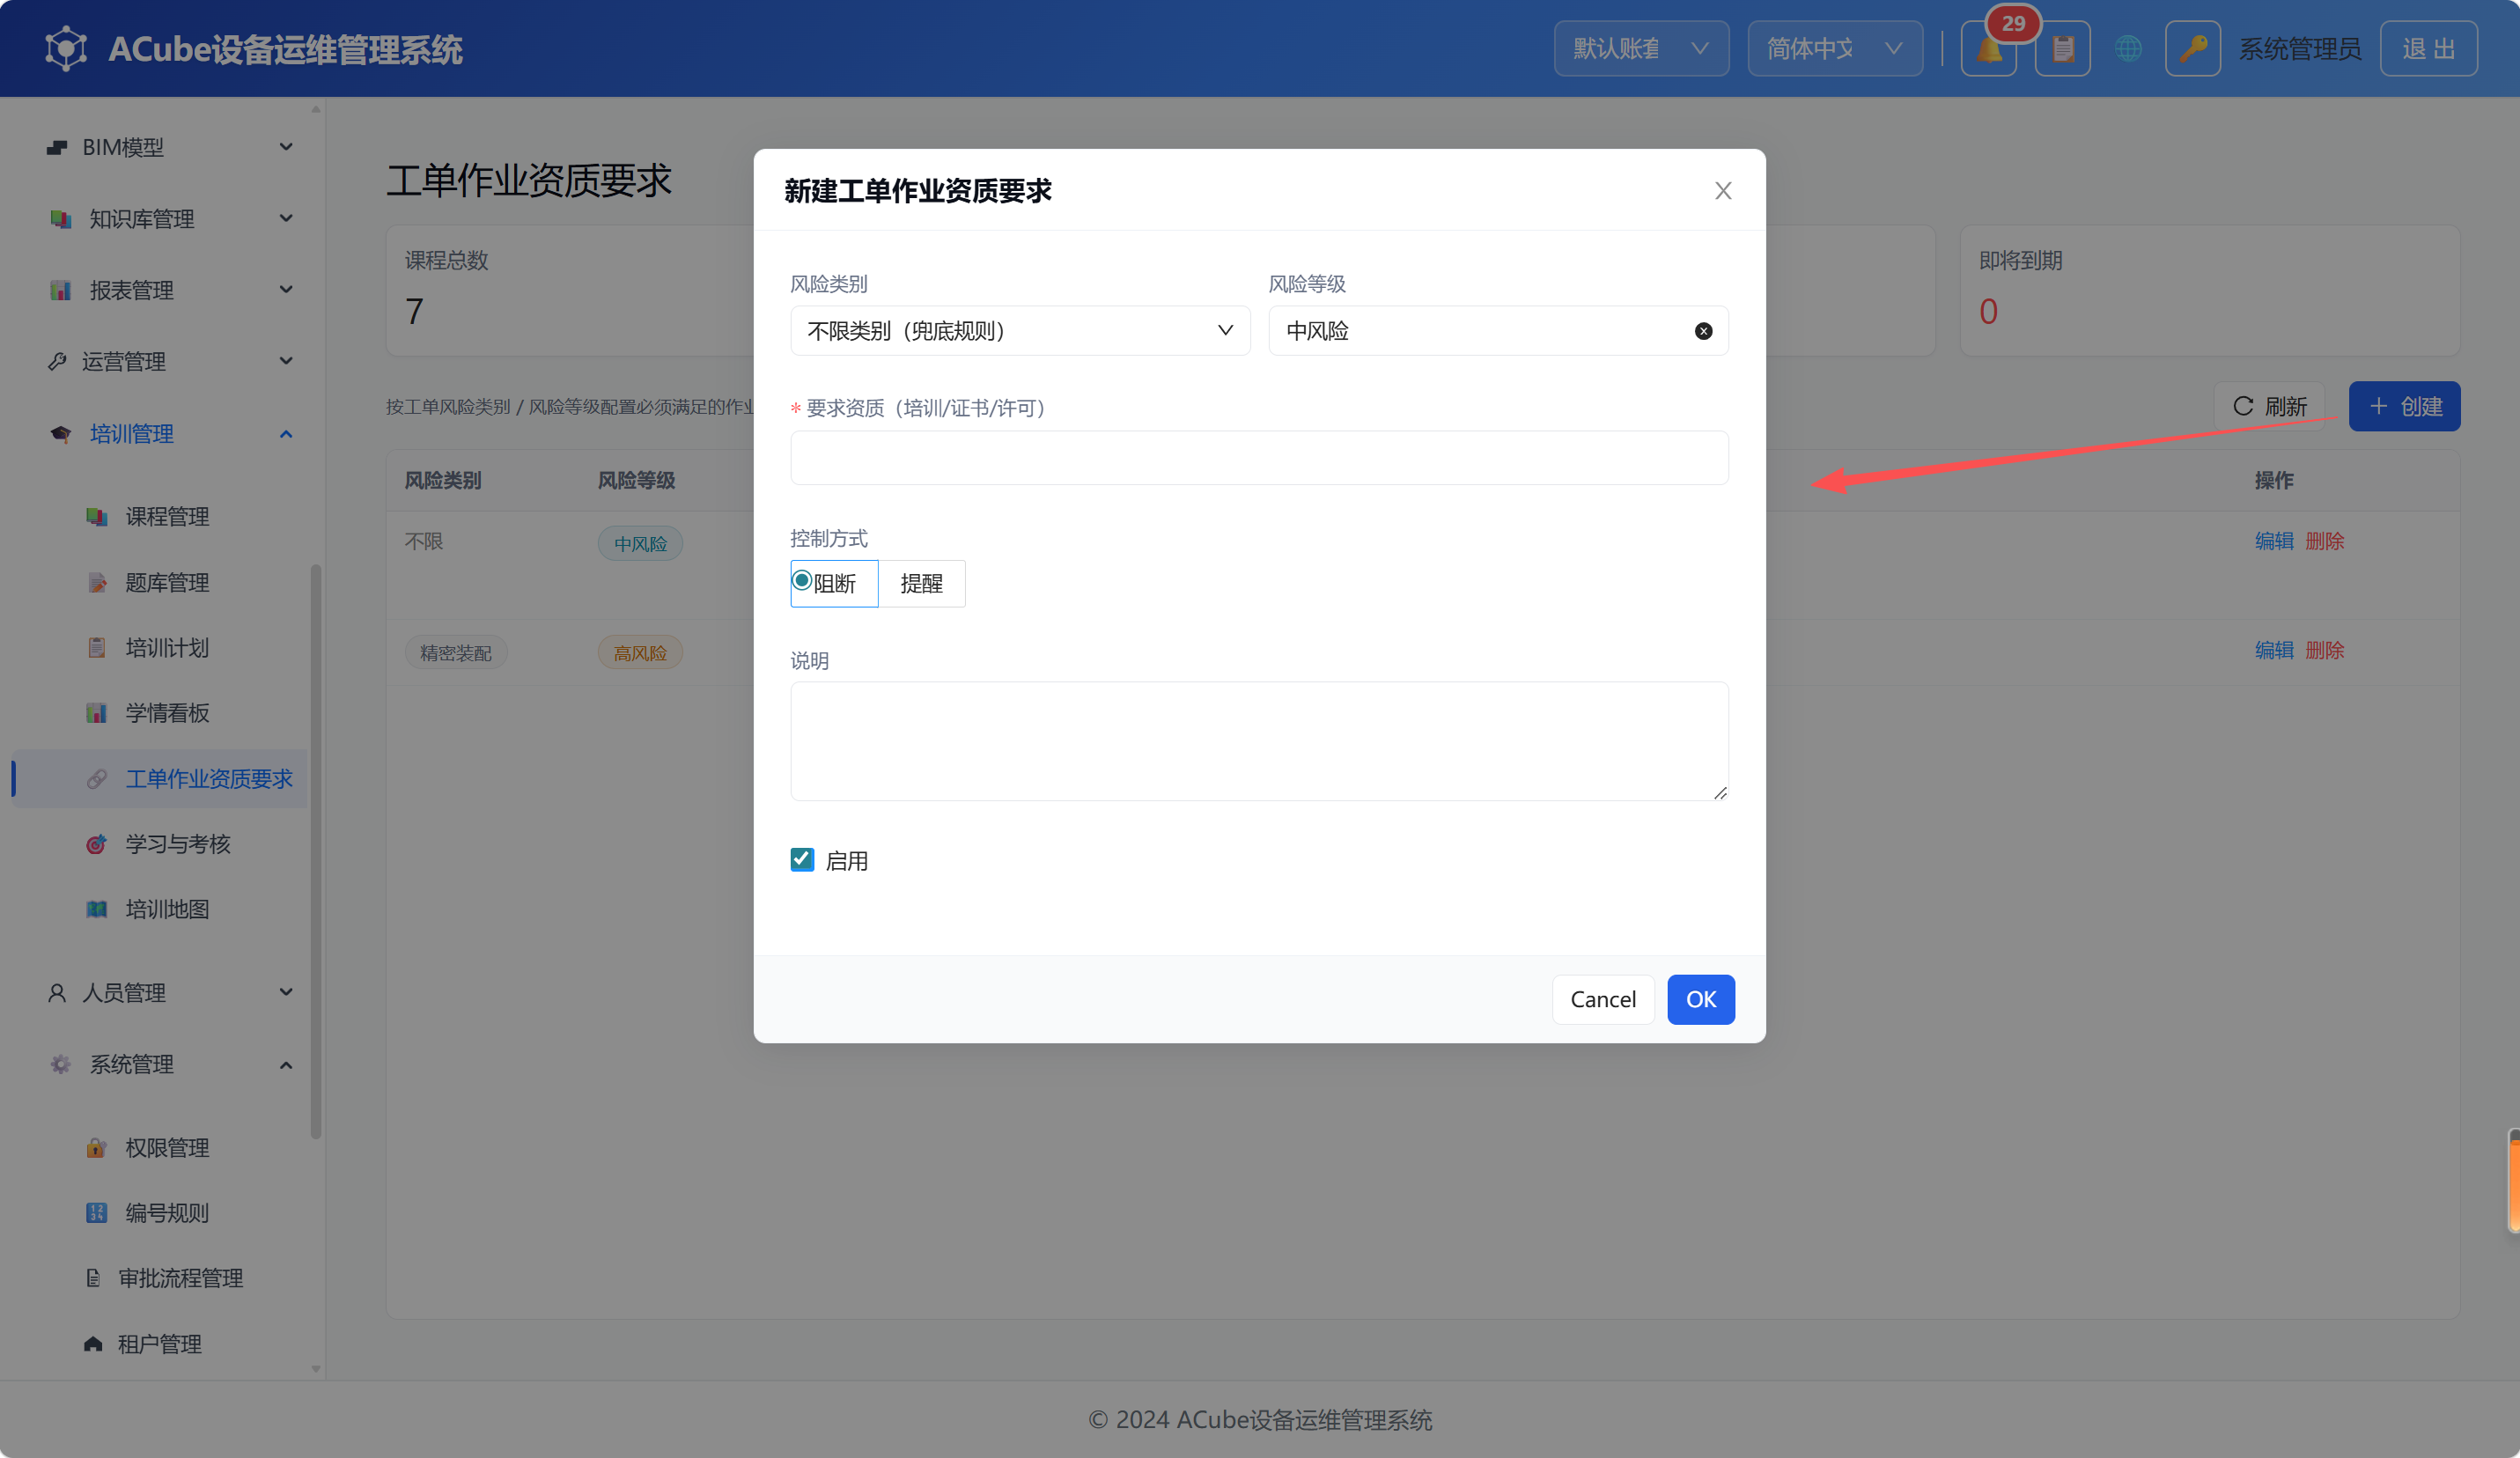Screen dimensions: 2520x1458
Task: Click the 学情看板 chart icon
Action: point(96,713)
